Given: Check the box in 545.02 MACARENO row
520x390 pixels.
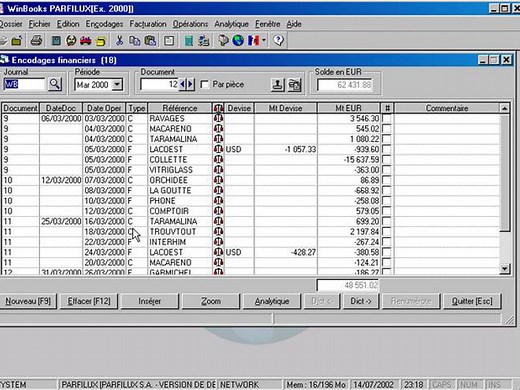Looking at the screenshot, I should click(387, 129).
